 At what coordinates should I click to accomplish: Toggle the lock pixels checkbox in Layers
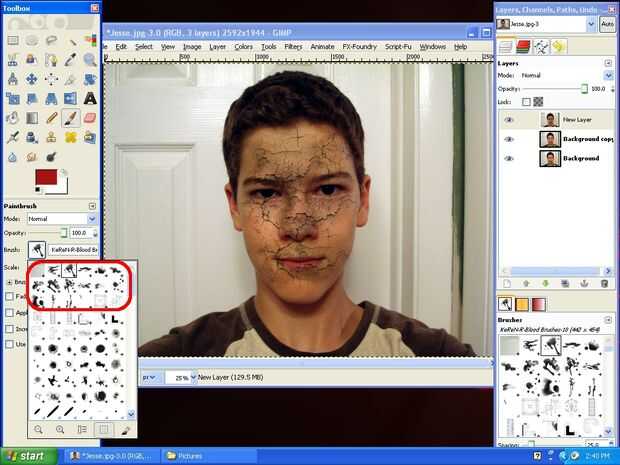526,102
